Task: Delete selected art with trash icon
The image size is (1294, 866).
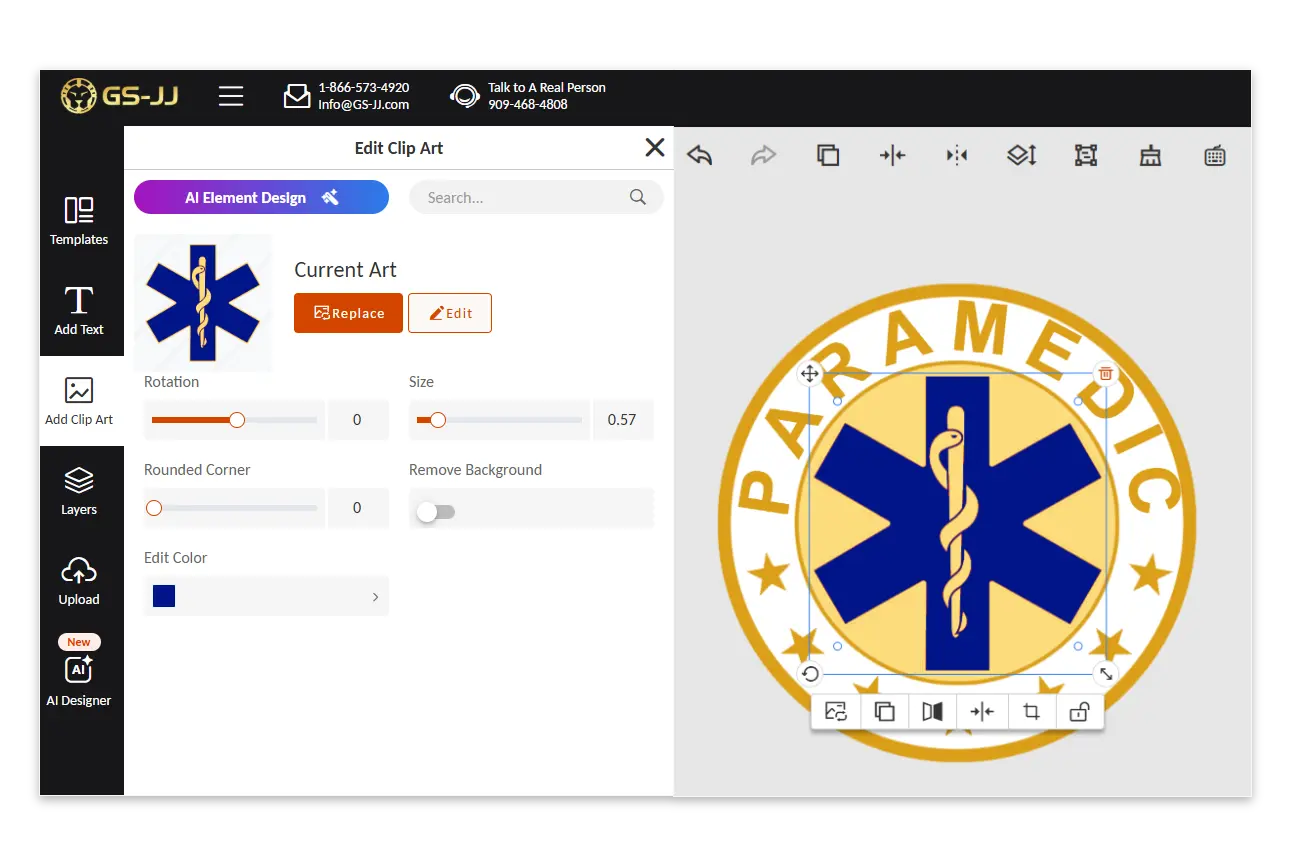Action: coord(1105,374)
